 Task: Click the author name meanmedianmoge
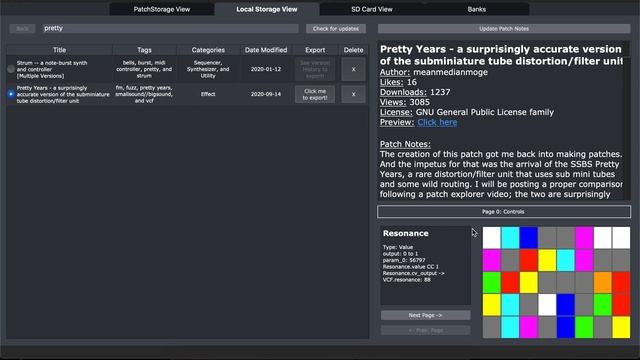(x=450, y=72)
